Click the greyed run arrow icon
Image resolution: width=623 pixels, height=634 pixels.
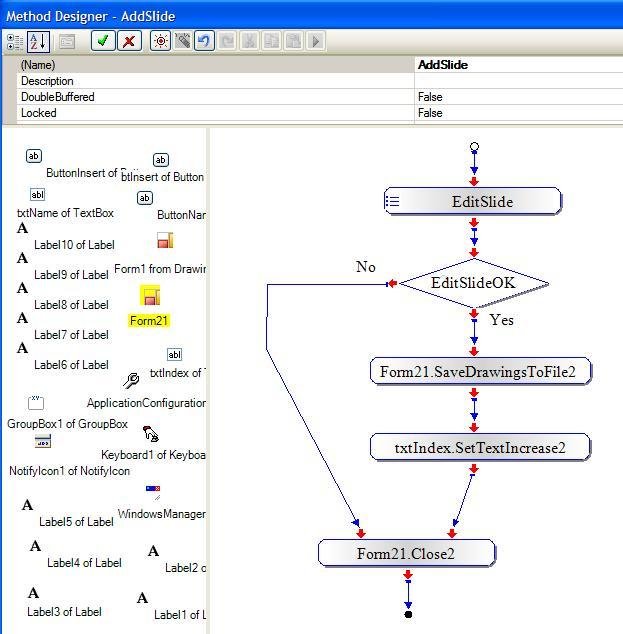pyautogui.click(x=316, y=41)
